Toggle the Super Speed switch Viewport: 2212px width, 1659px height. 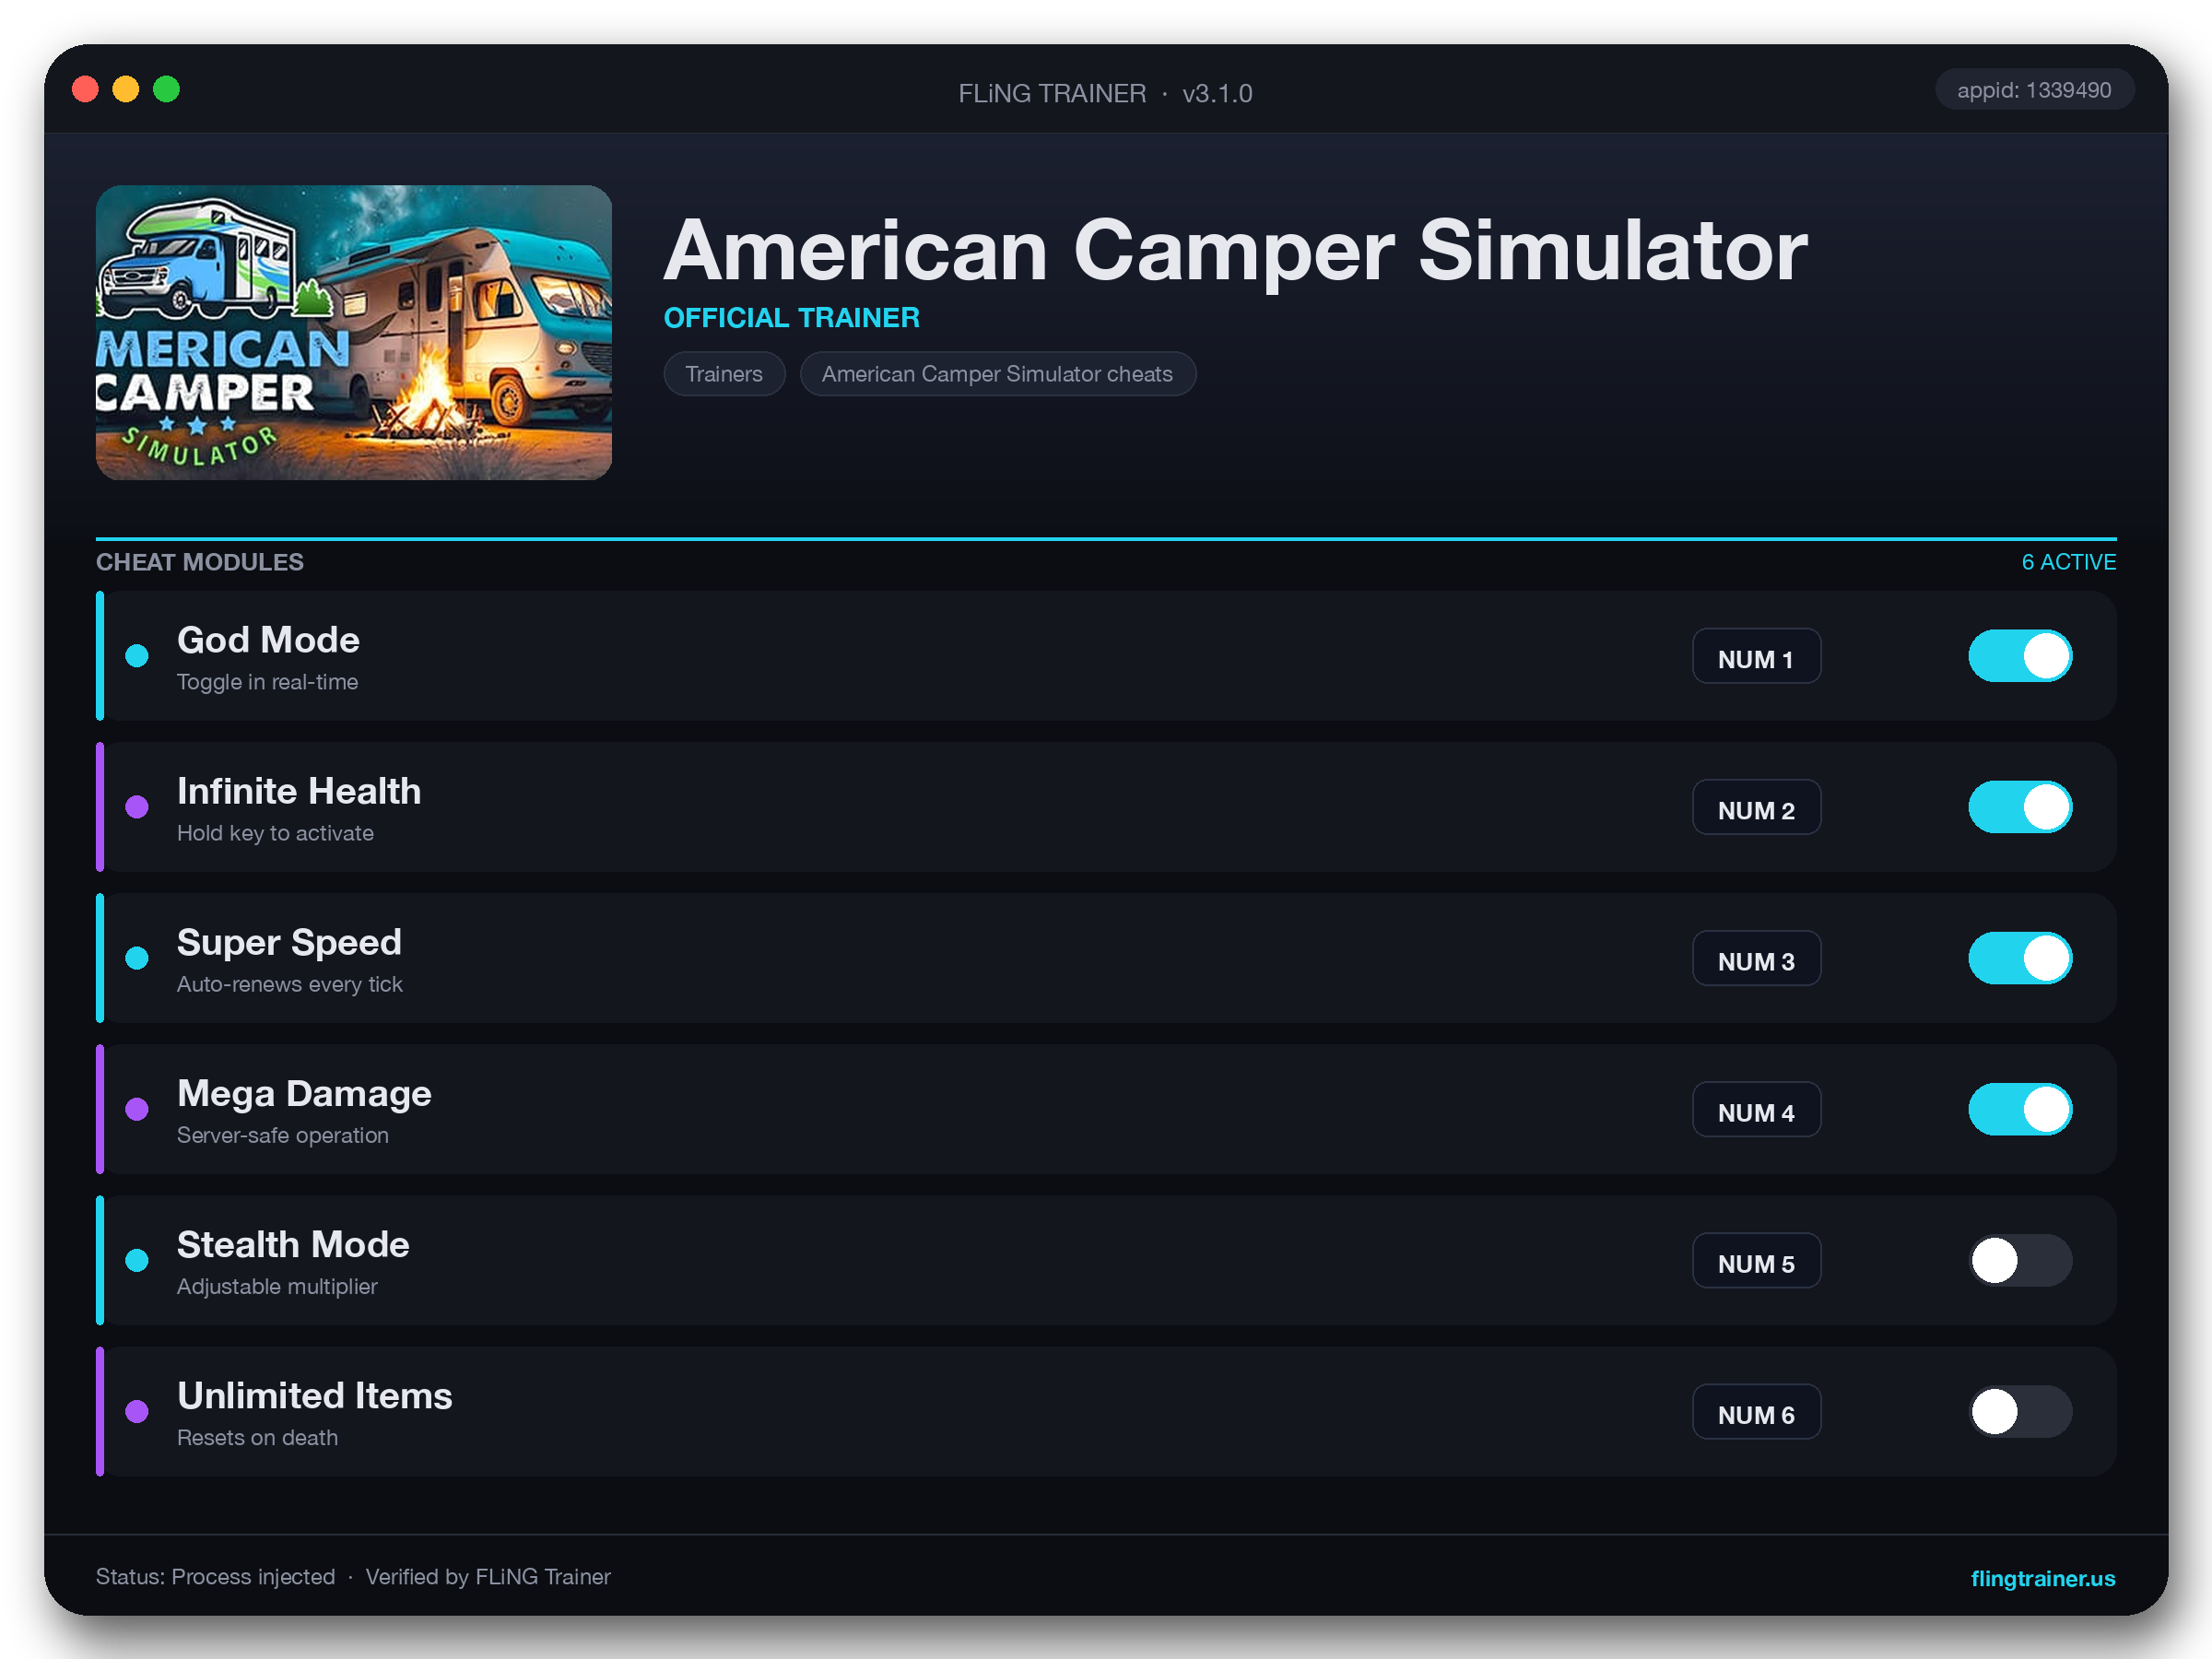coord(2020,958)
